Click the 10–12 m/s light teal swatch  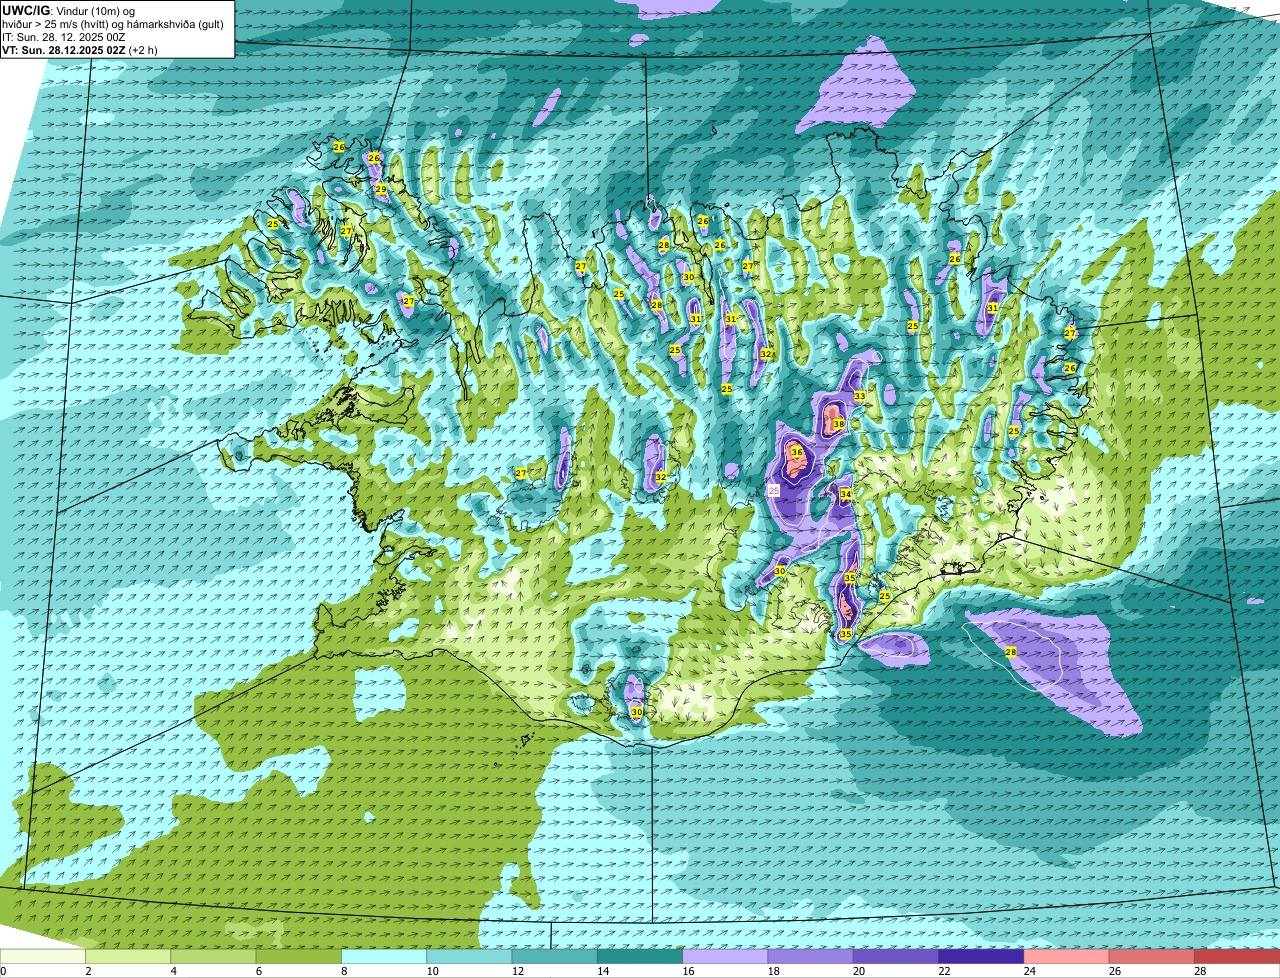(469, 956)
